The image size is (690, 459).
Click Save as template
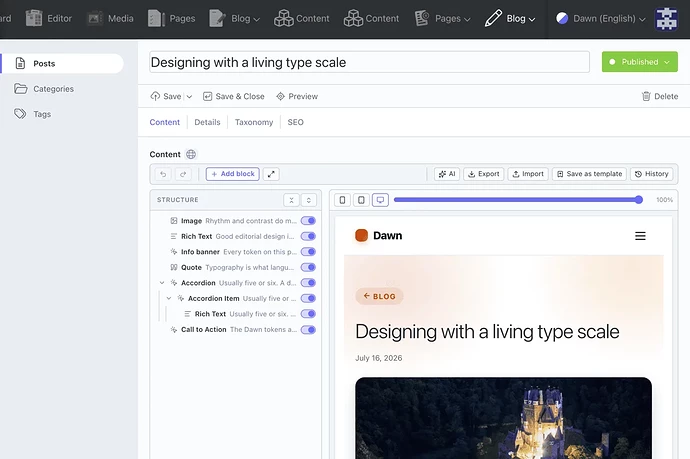pyautogui.click(x=590, y=174)
